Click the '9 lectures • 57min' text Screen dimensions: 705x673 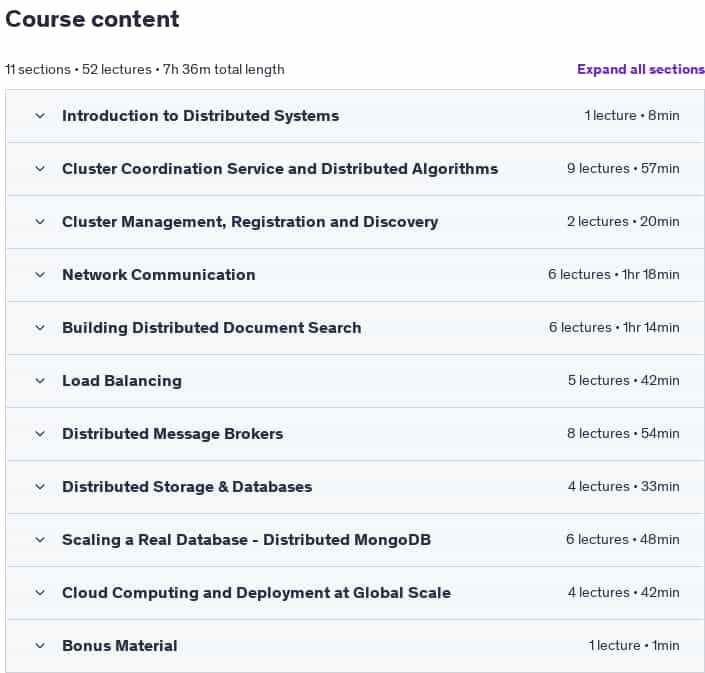click(623, 169)
